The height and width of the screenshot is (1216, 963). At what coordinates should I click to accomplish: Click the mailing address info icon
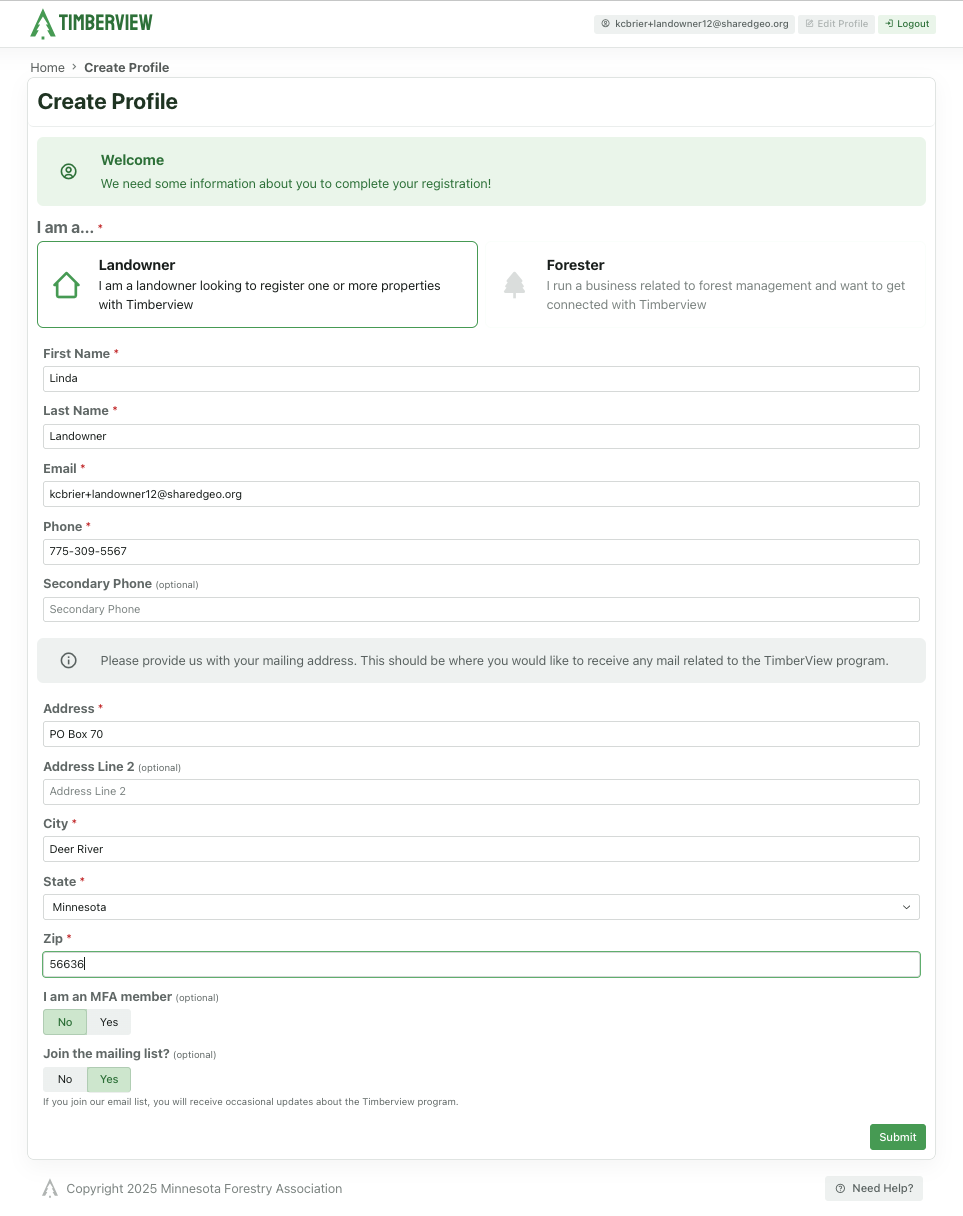[x=69, y=660]
